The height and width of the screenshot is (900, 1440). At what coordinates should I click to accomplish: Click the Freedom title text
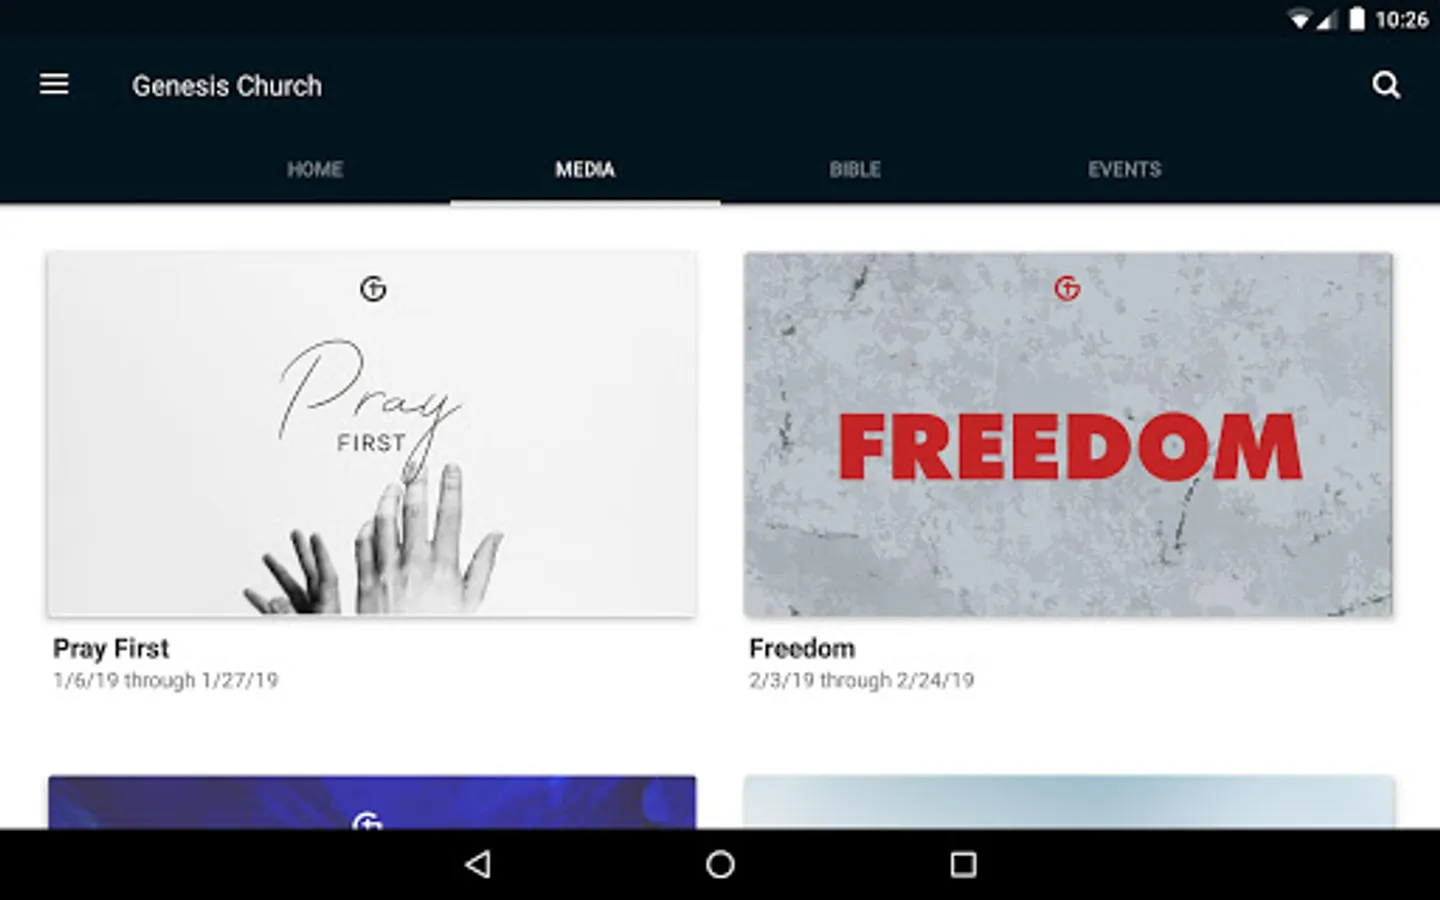(x=802, y=649)
